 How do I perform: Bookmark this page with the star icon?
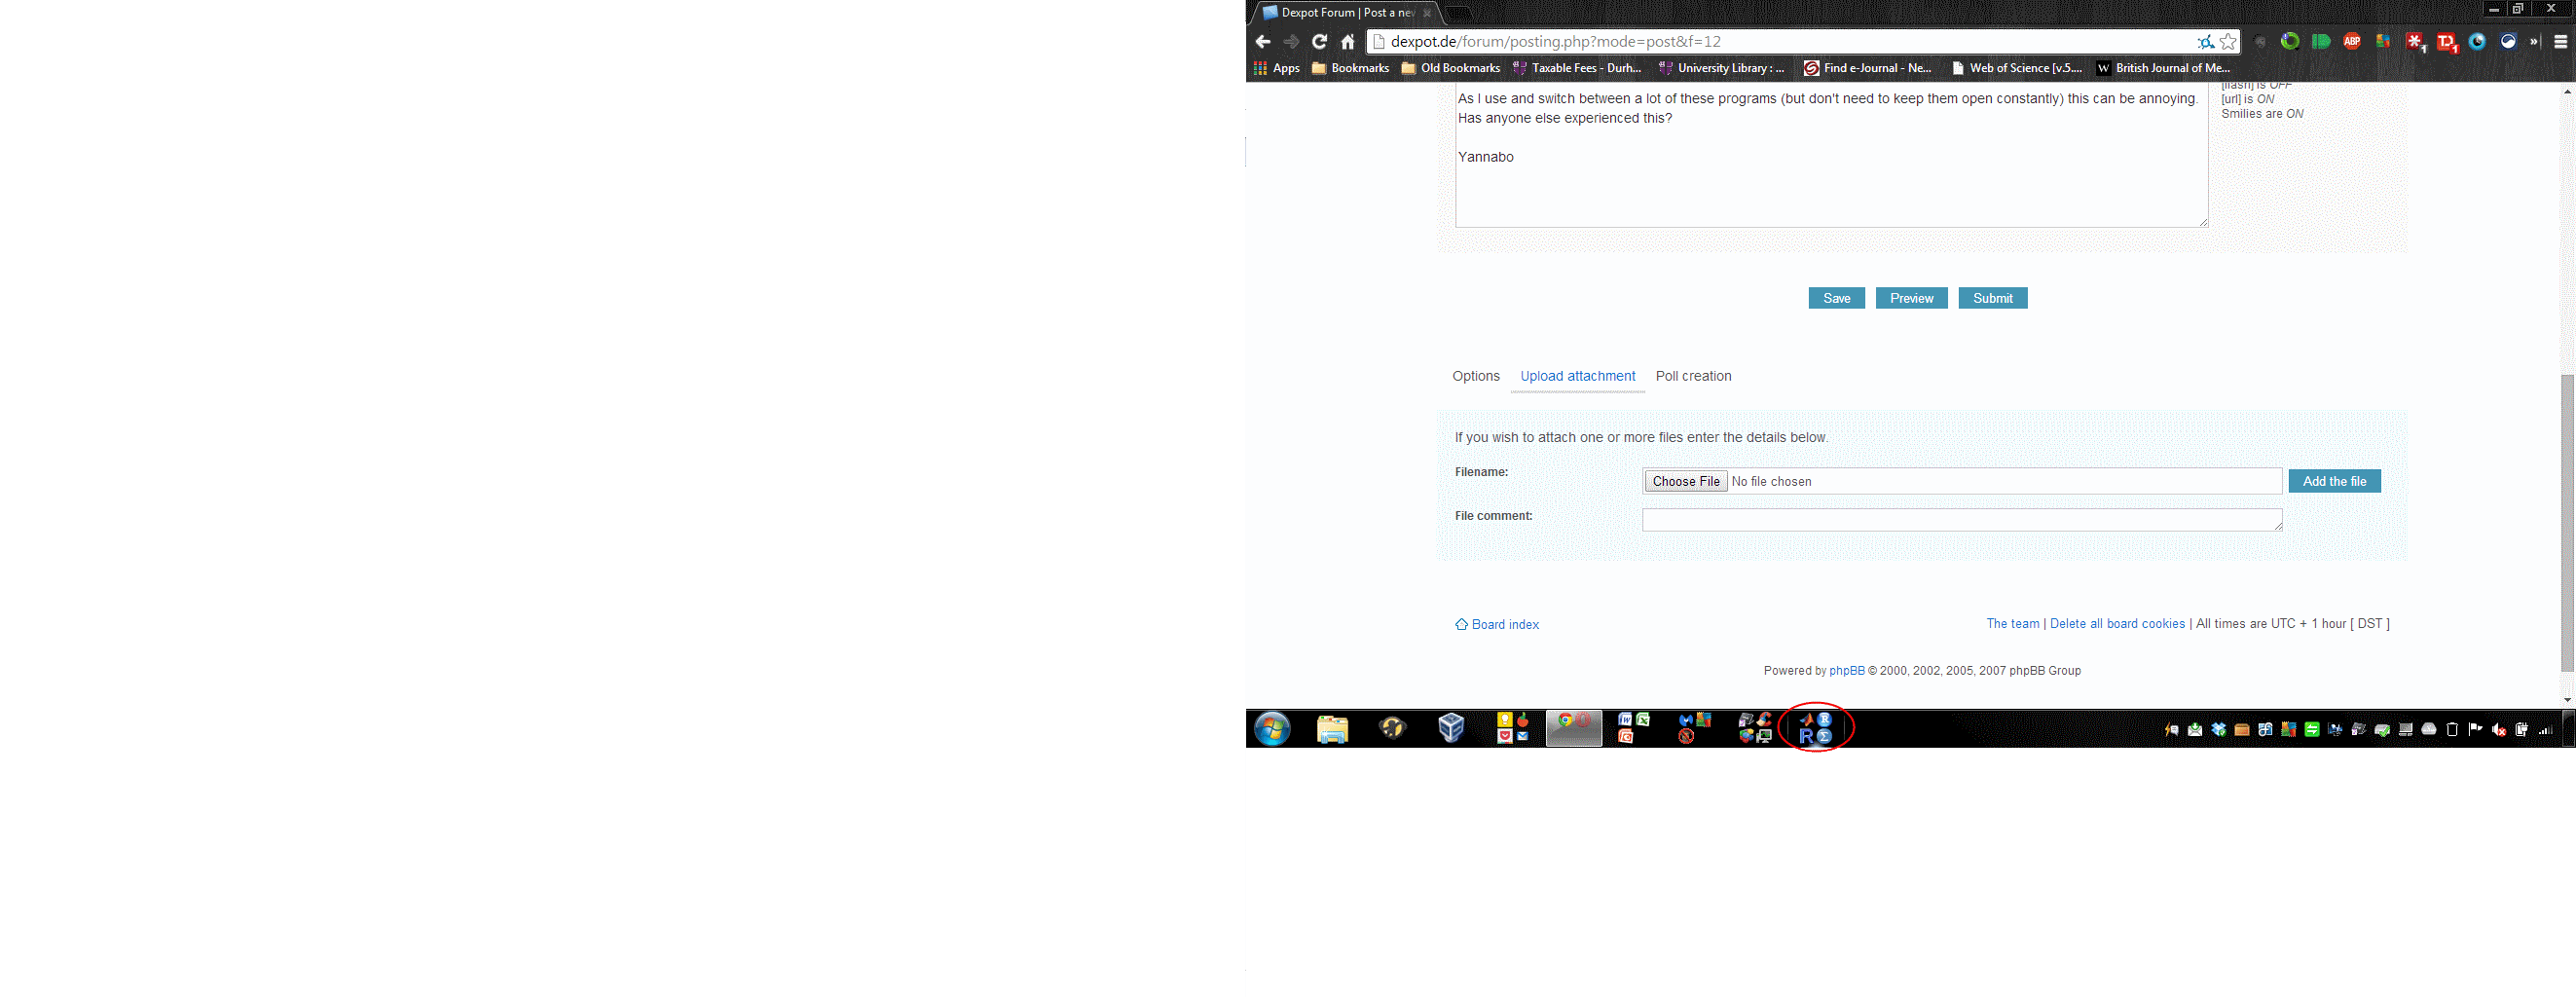click(x=2228, y=42)
